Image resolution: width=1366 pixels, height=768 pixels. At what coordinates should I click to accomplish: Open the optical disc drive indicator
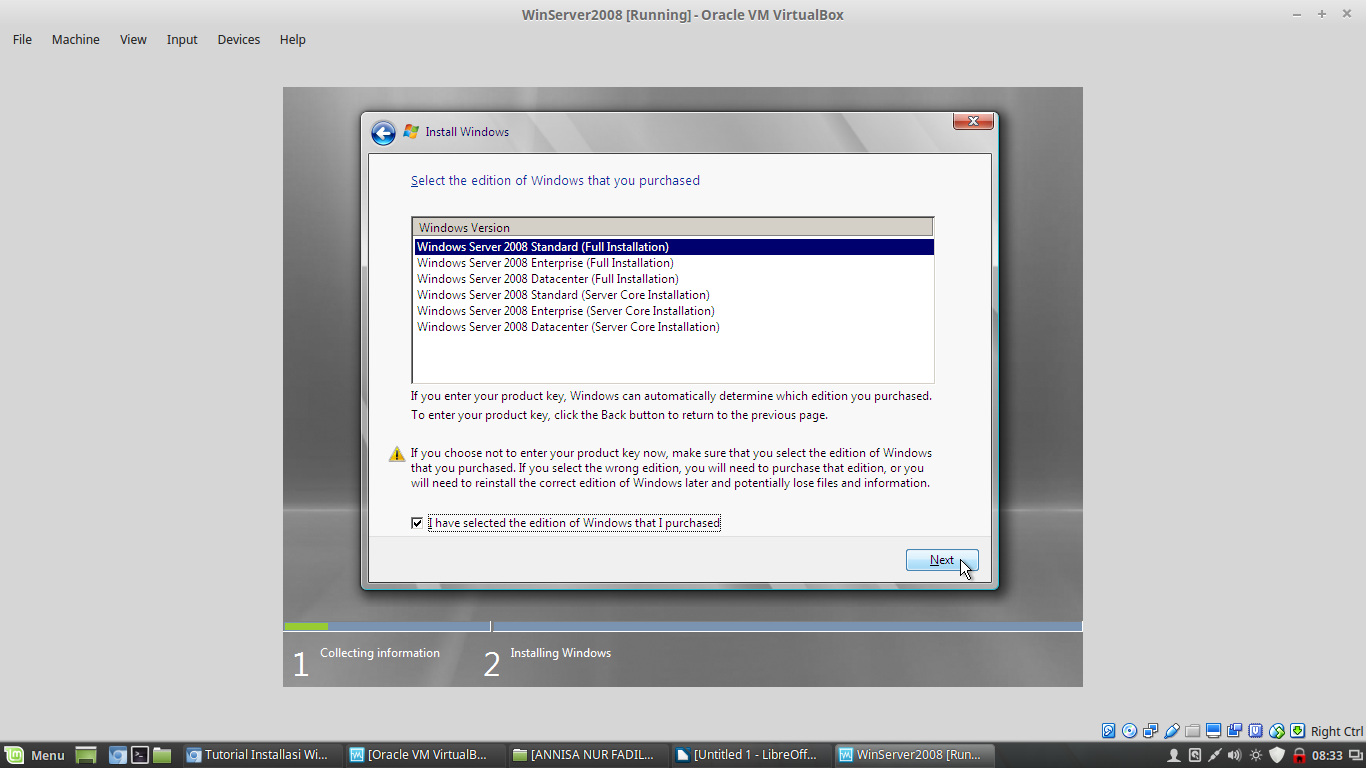[1130, 731]
